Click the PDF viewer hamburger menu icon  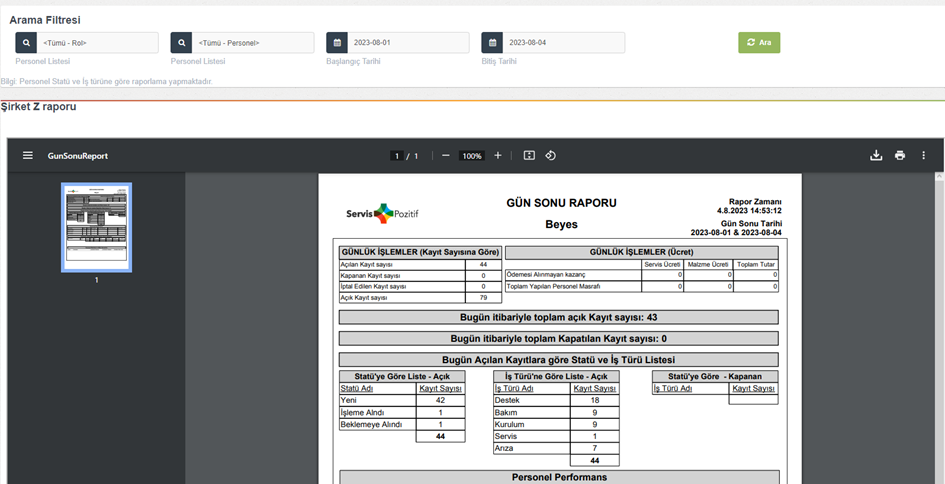28,156
